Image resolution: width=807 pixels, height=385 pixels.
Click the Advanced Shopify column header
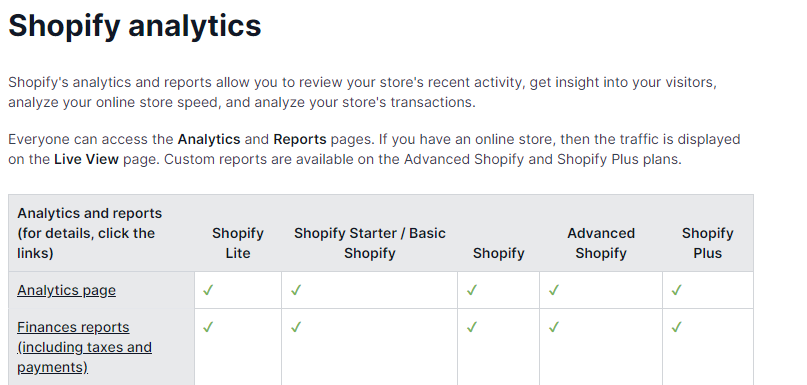601,243
